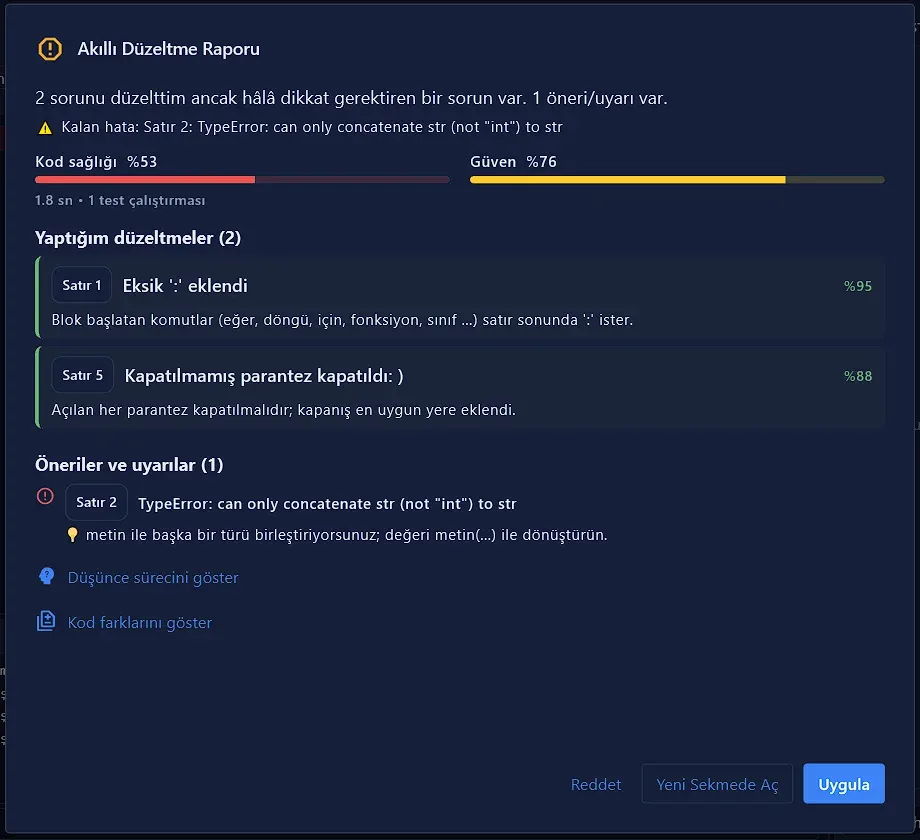Screen dimensions: 920x840
Task: Click the code diff document icon
Action: click(x=46, y=621)
